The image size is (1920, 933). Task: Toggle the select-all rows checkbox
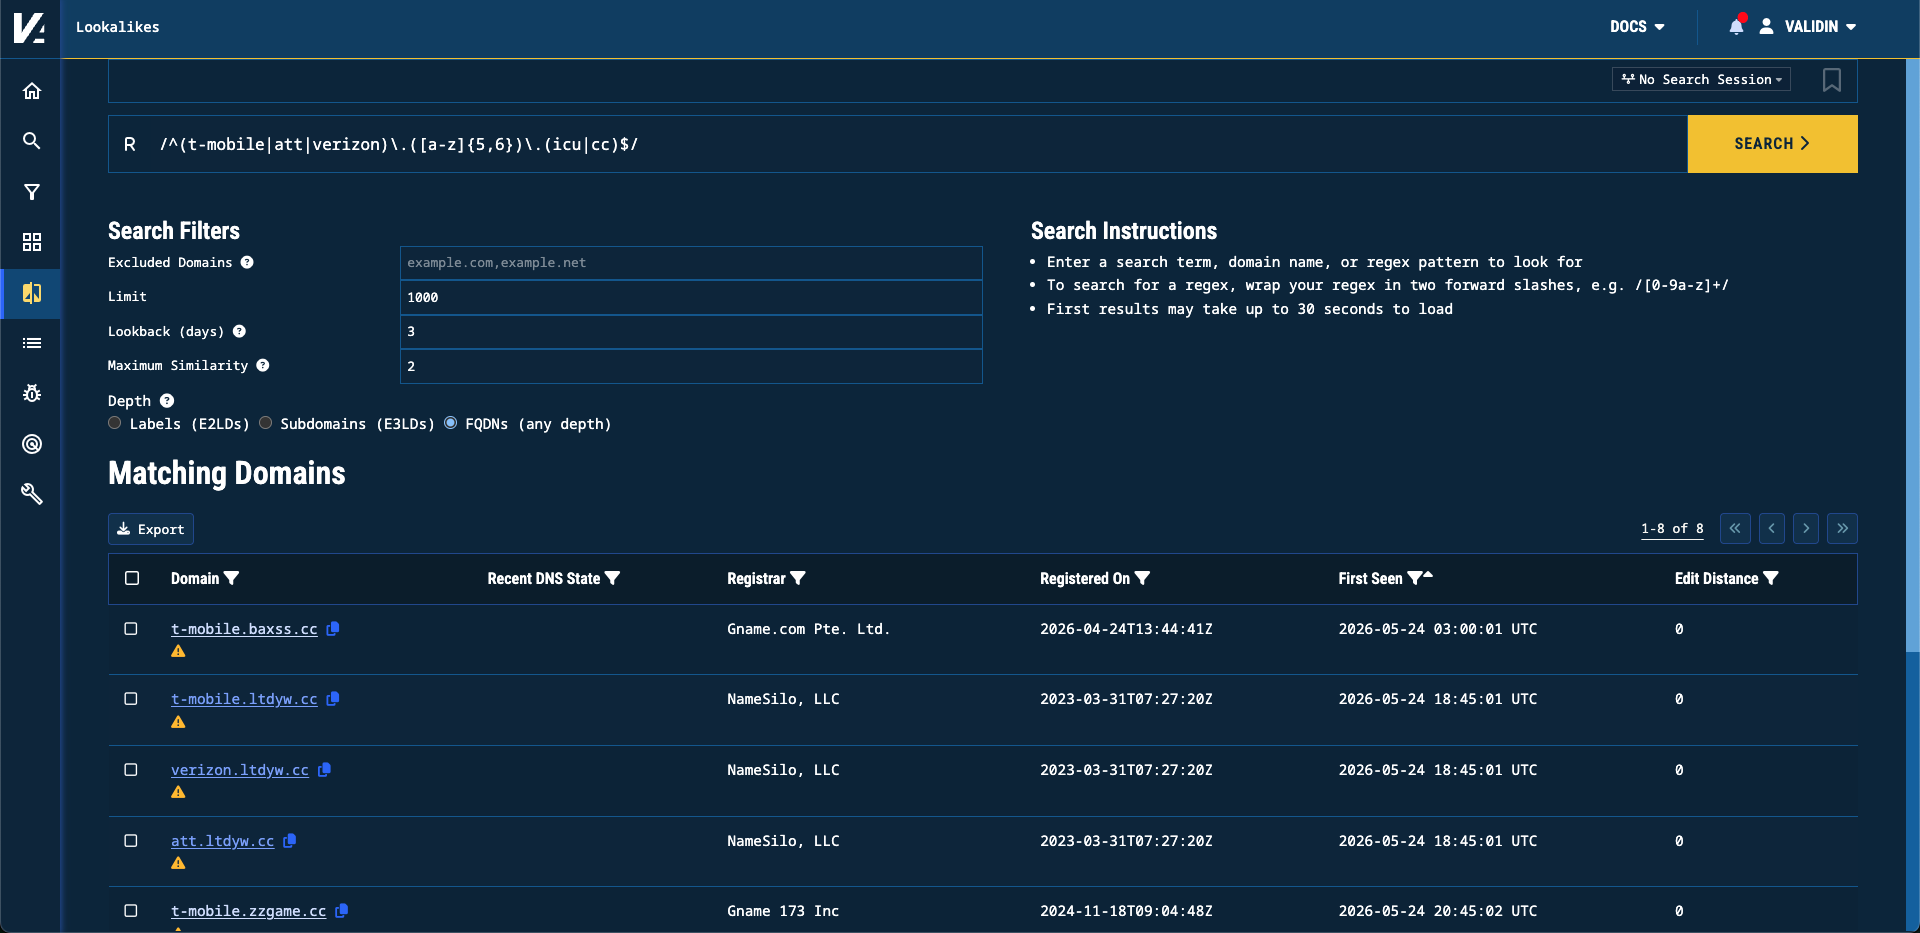[132, 578]
